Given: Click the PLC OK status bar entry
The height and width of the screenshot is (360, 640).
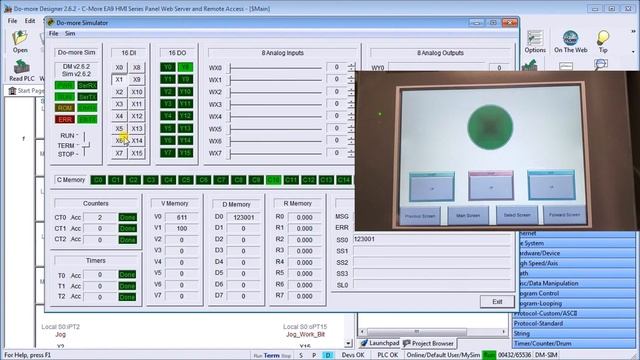Looking at the screenshot, I should click(x=387, y=355).
